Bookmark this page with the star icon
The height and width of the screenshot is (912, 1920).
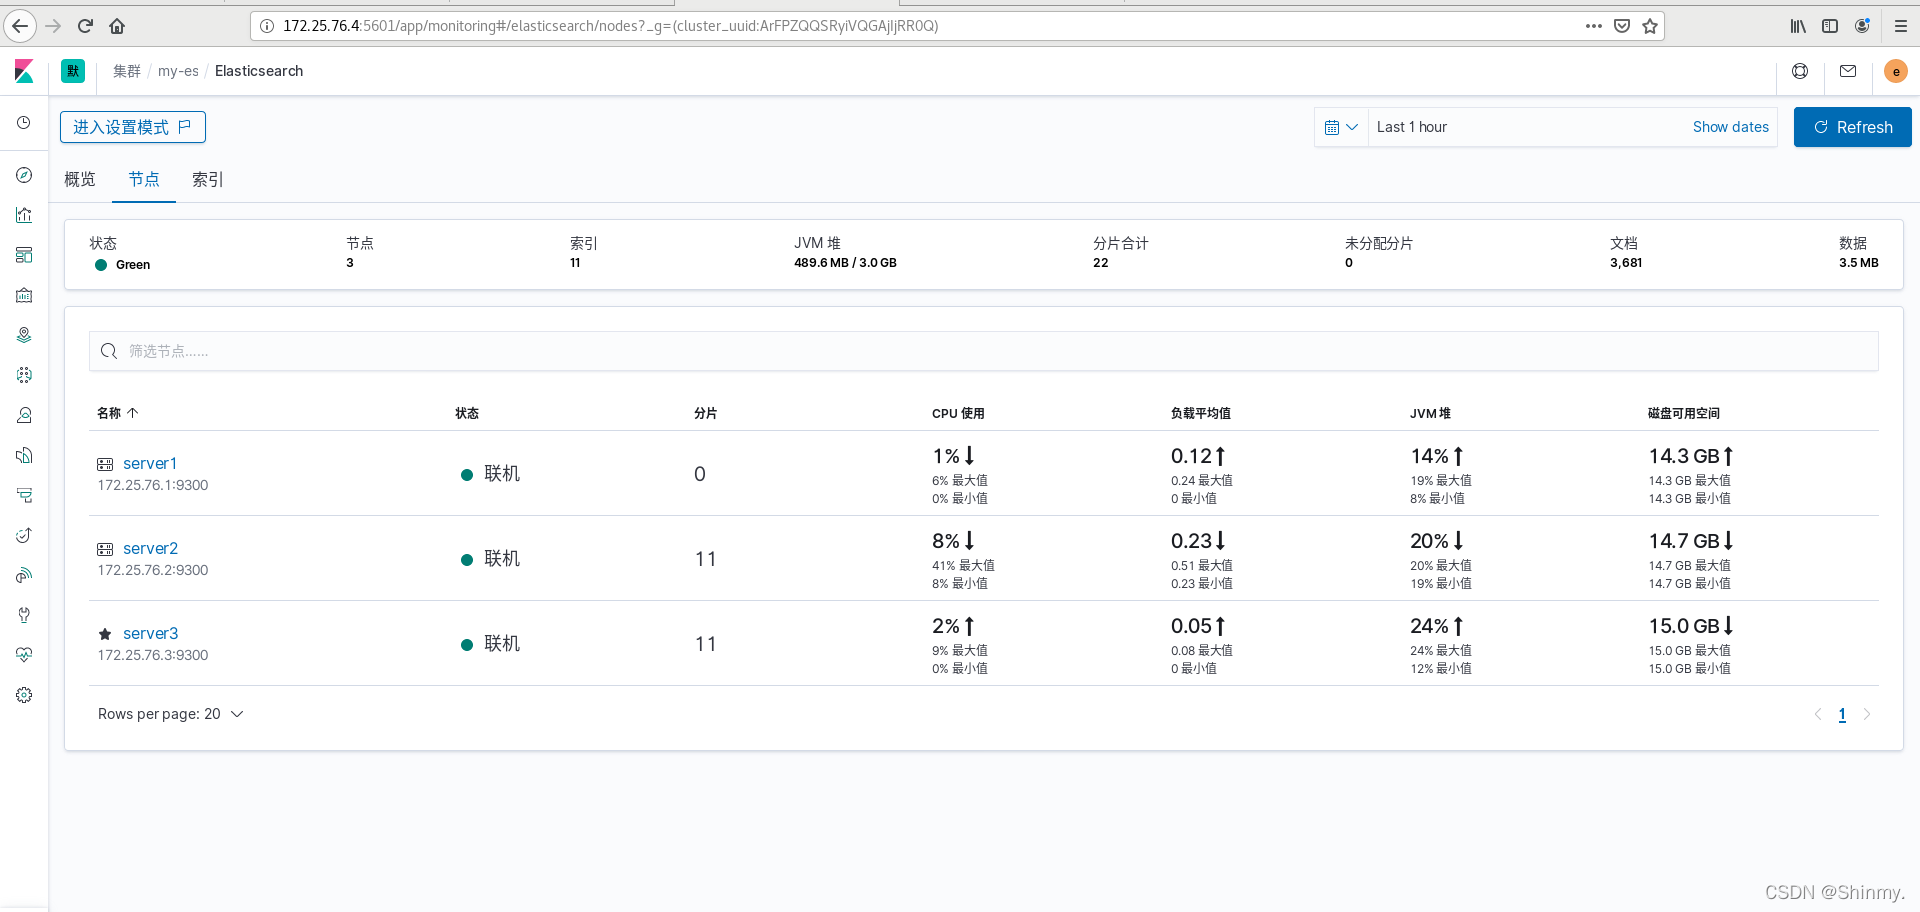(1650, 26)
